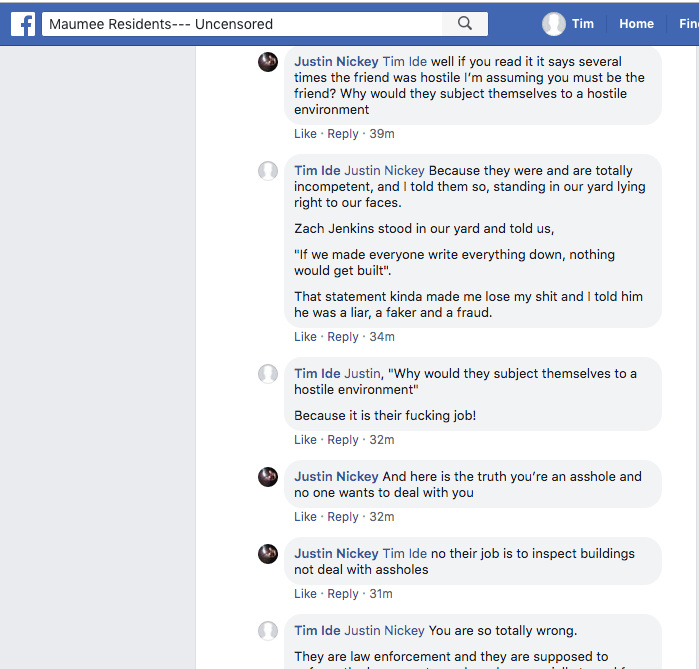
Task: Click the search magnifier button
Action: coord(465,24)
